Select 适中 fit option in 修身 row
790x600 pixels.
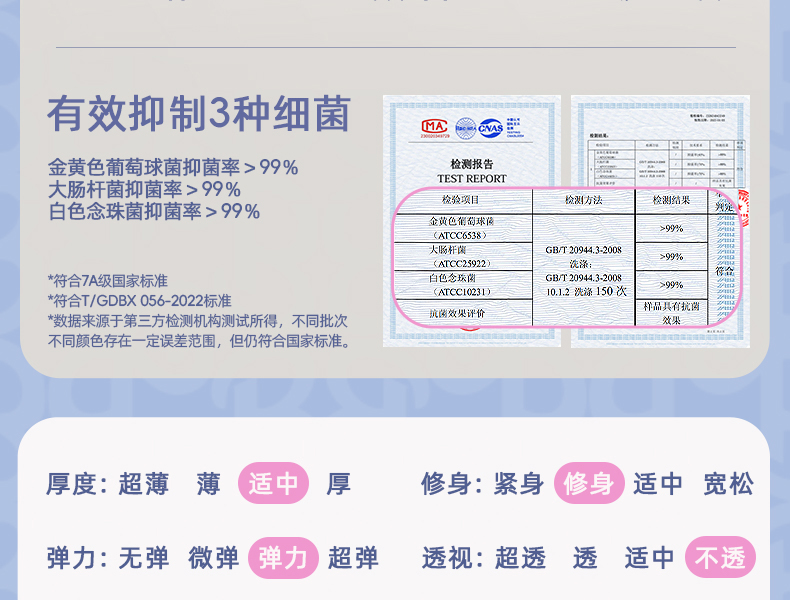[x=658, y=484]
